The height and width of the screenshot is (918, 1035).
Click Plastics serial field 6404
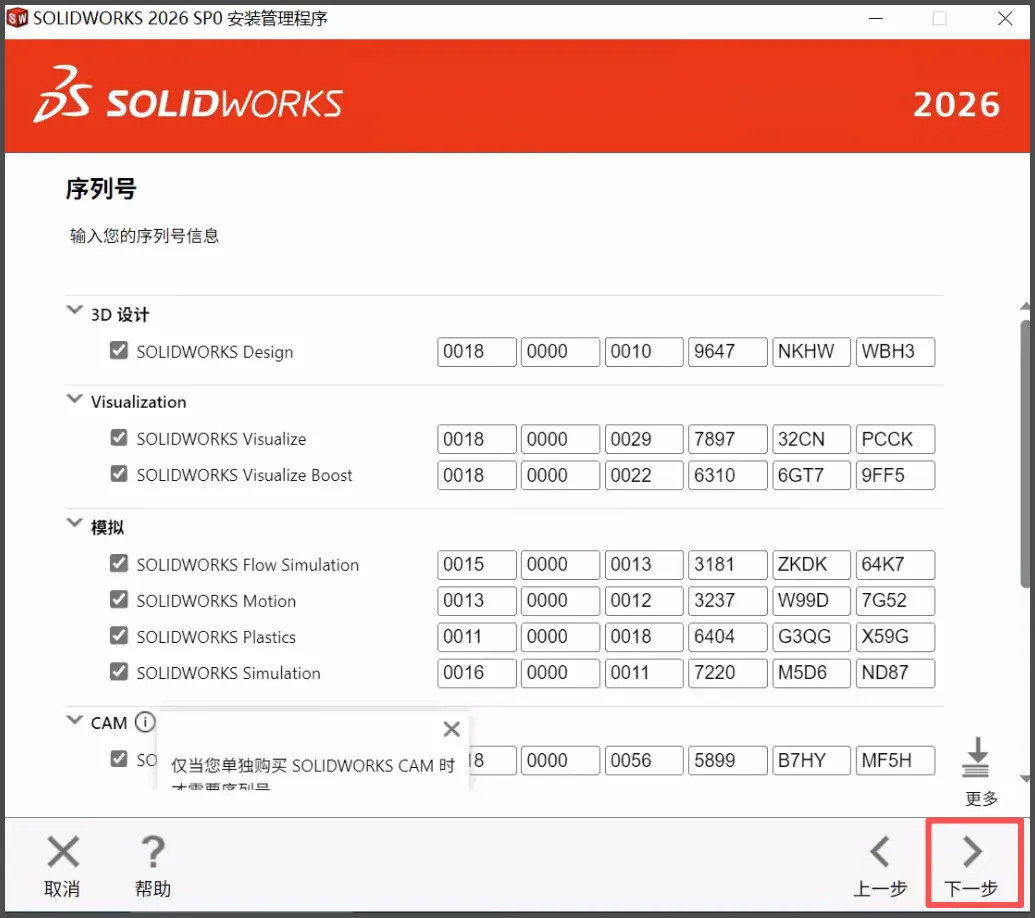727,637
